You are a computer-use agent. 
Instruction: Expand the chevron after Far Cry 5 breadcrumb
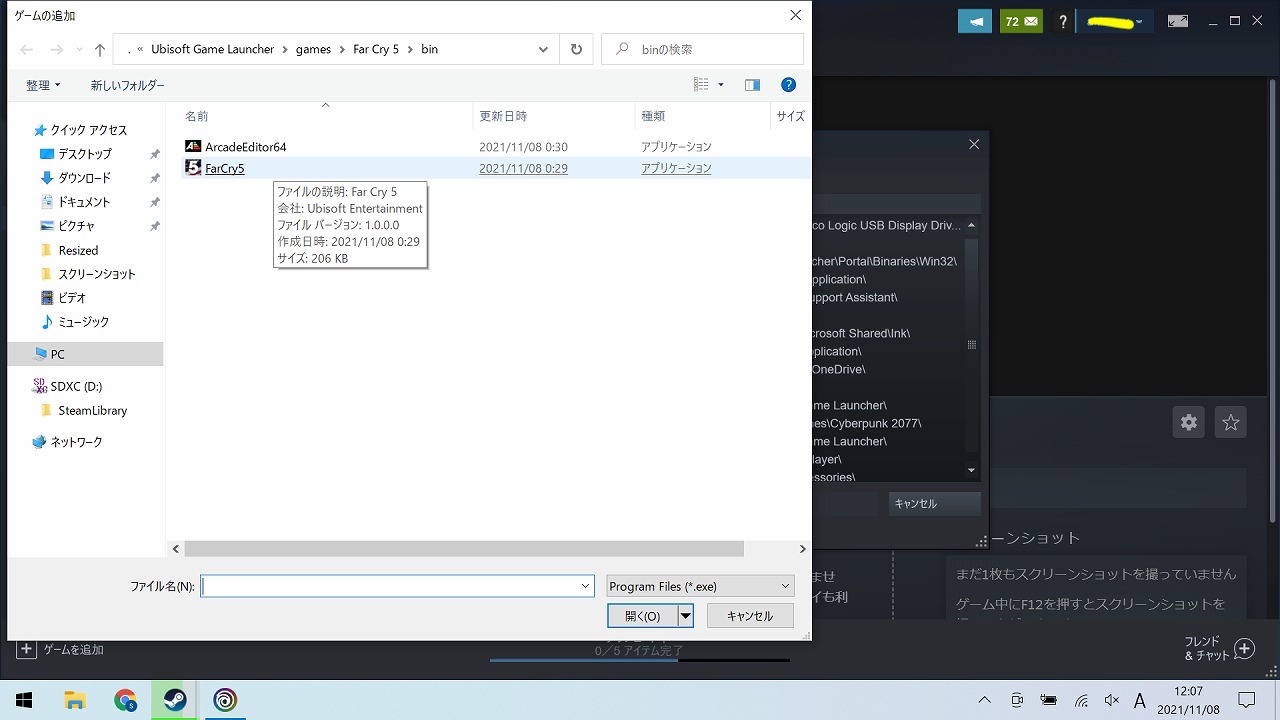410,49
